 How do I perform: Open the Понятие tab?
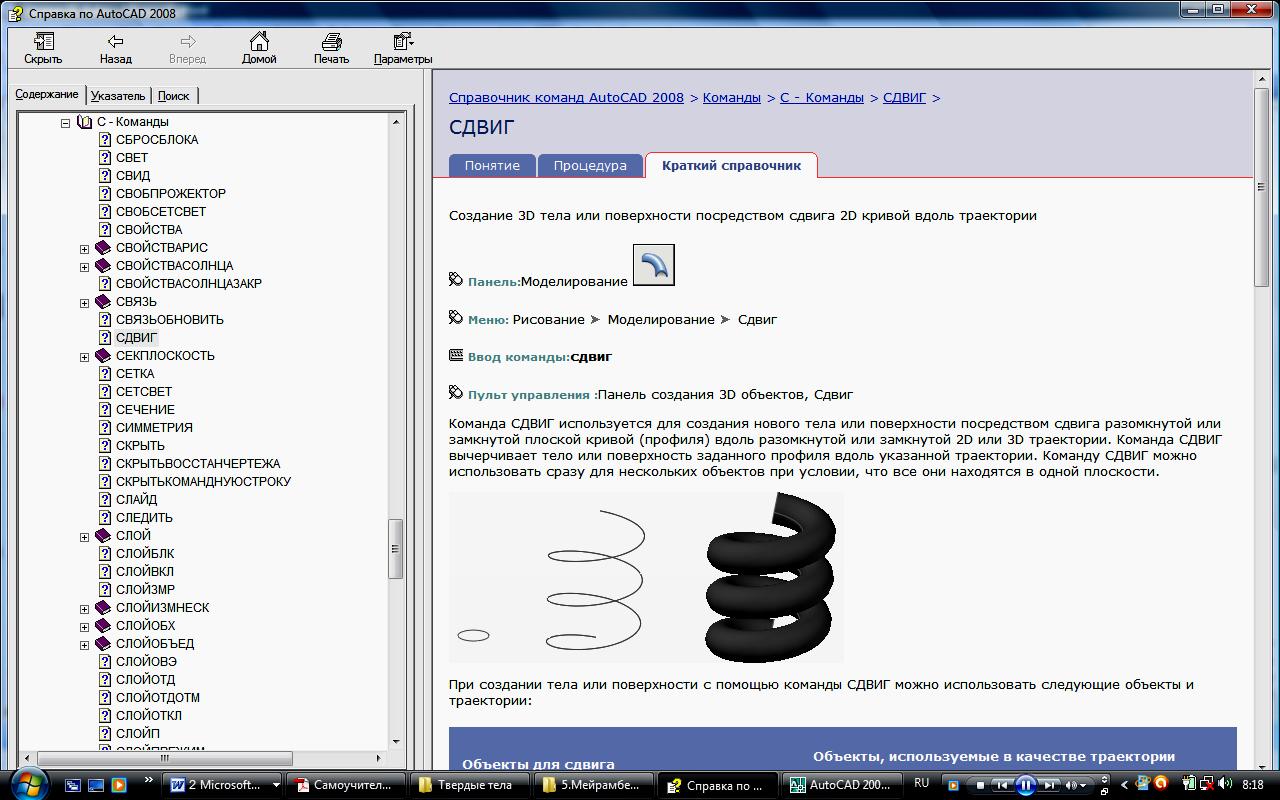pos(492,166)
